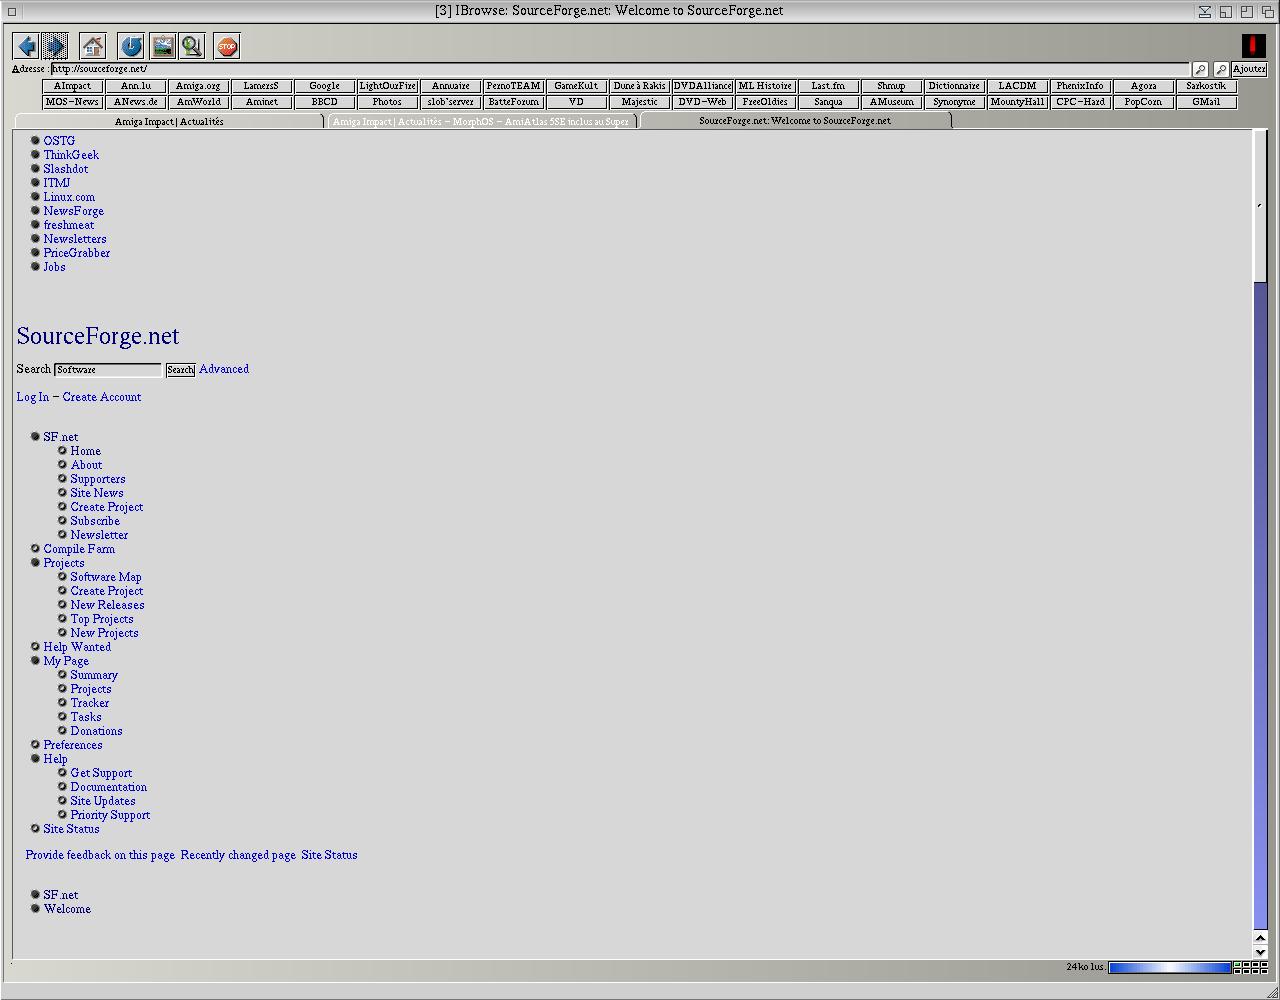
Task: Switch to the Amiga Impact | Actualités tab
Action: tap(169, 121)
